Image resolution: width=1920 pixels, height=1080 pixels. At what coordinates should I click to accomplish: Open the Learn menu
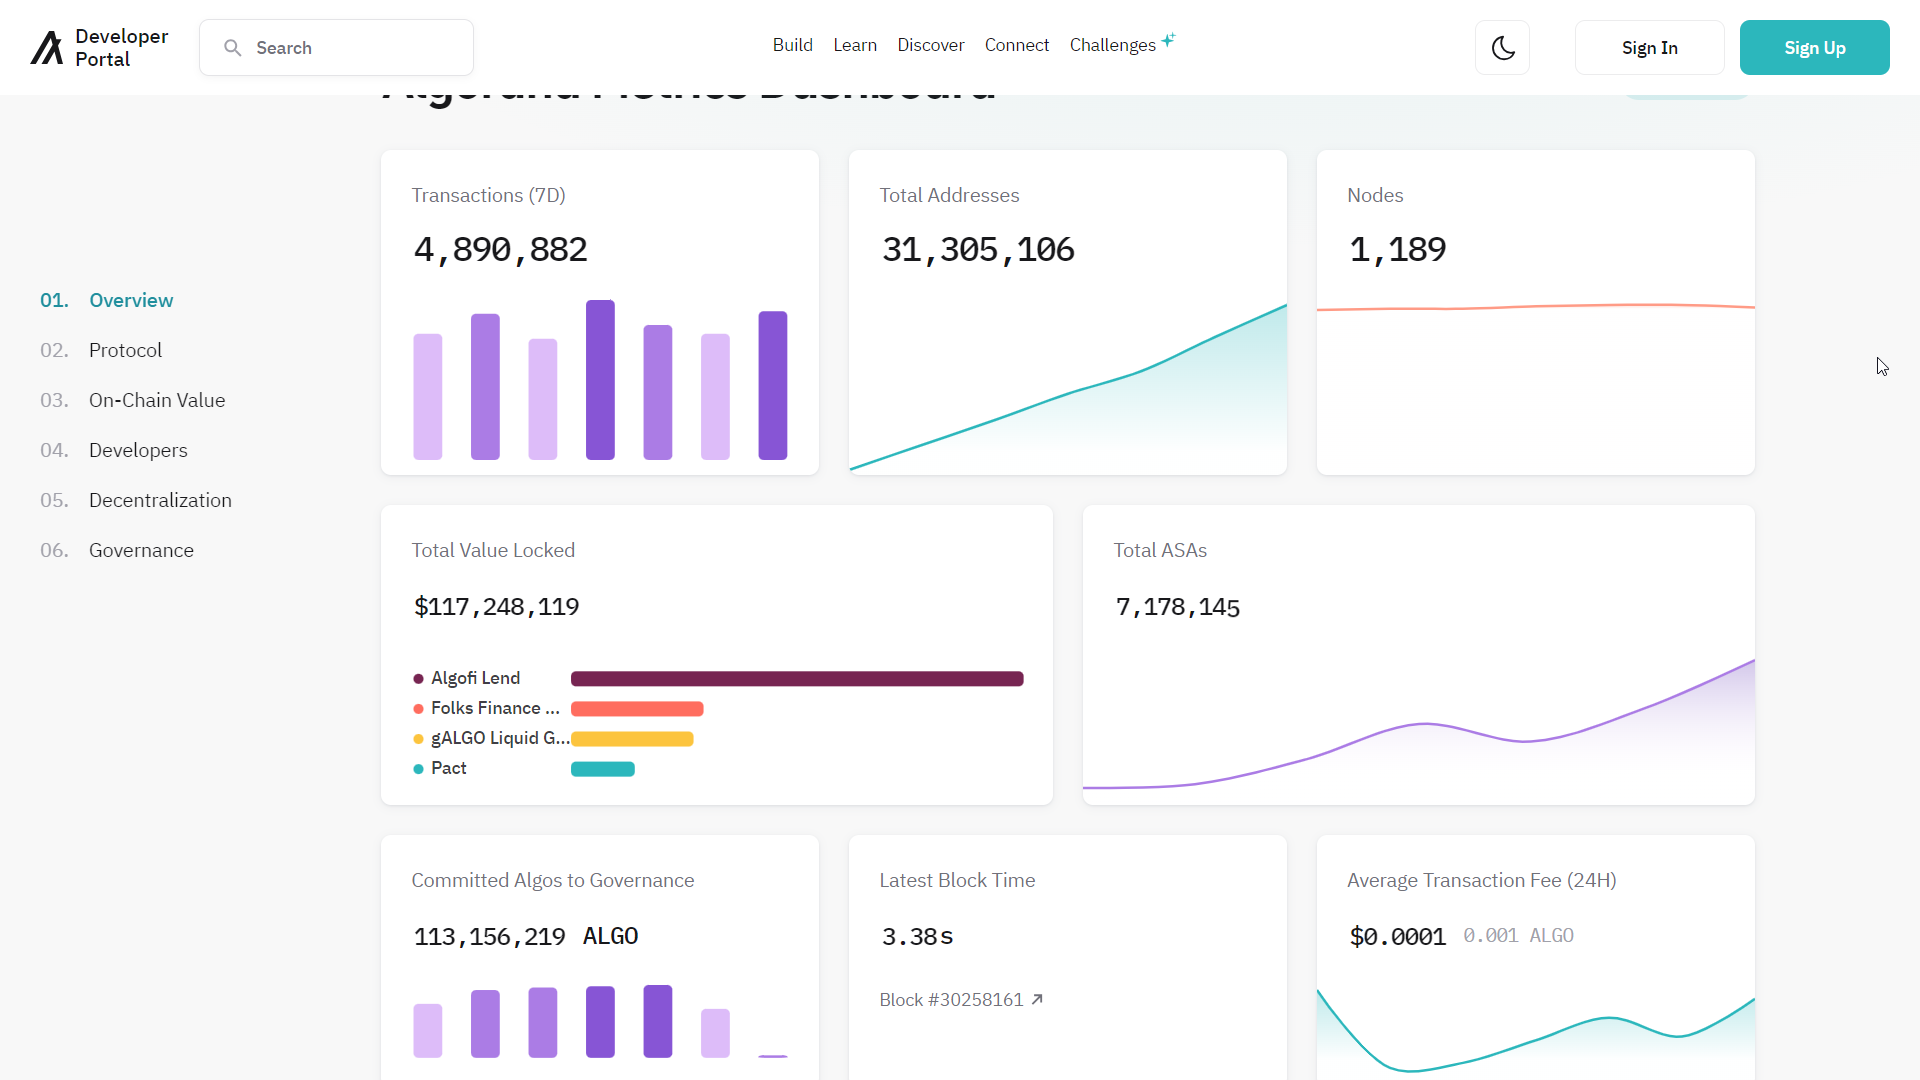[x=855, y=45]
